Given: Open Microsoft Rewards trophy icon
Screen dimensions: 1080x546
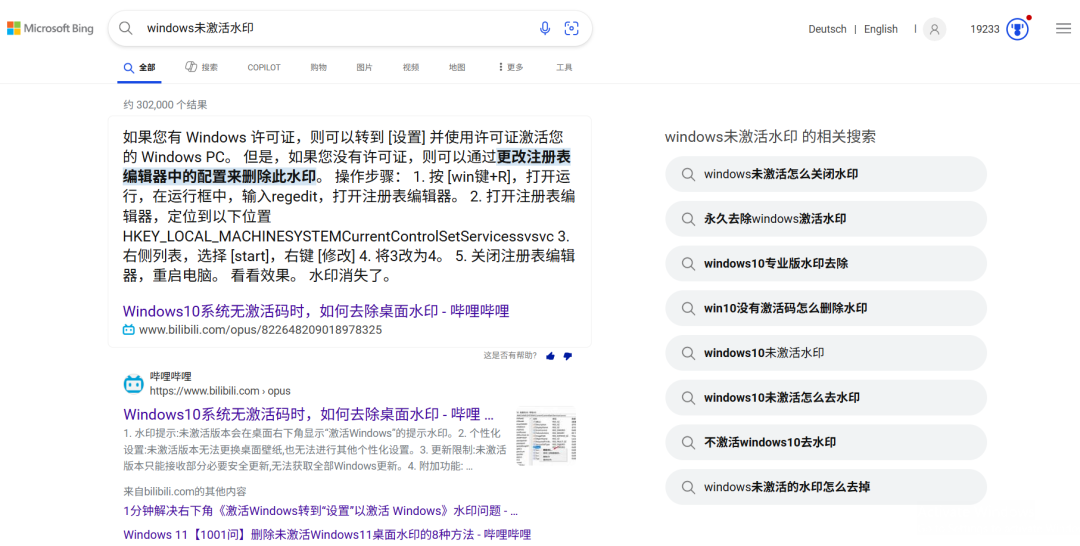Looking at the screenshot, I should pyautogui.click(x=1017, y=29).
